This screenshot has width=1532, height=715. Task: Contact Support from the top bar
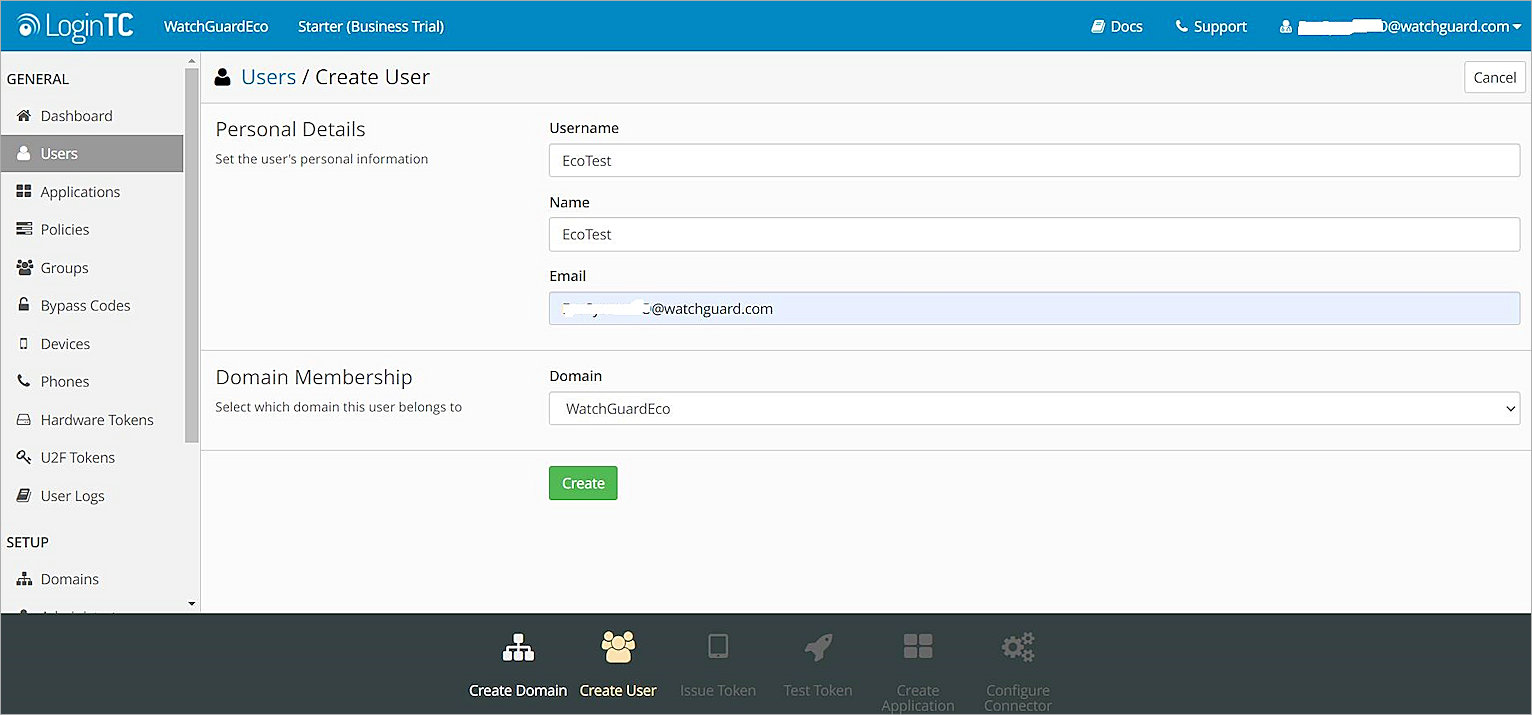point(1210,26)
